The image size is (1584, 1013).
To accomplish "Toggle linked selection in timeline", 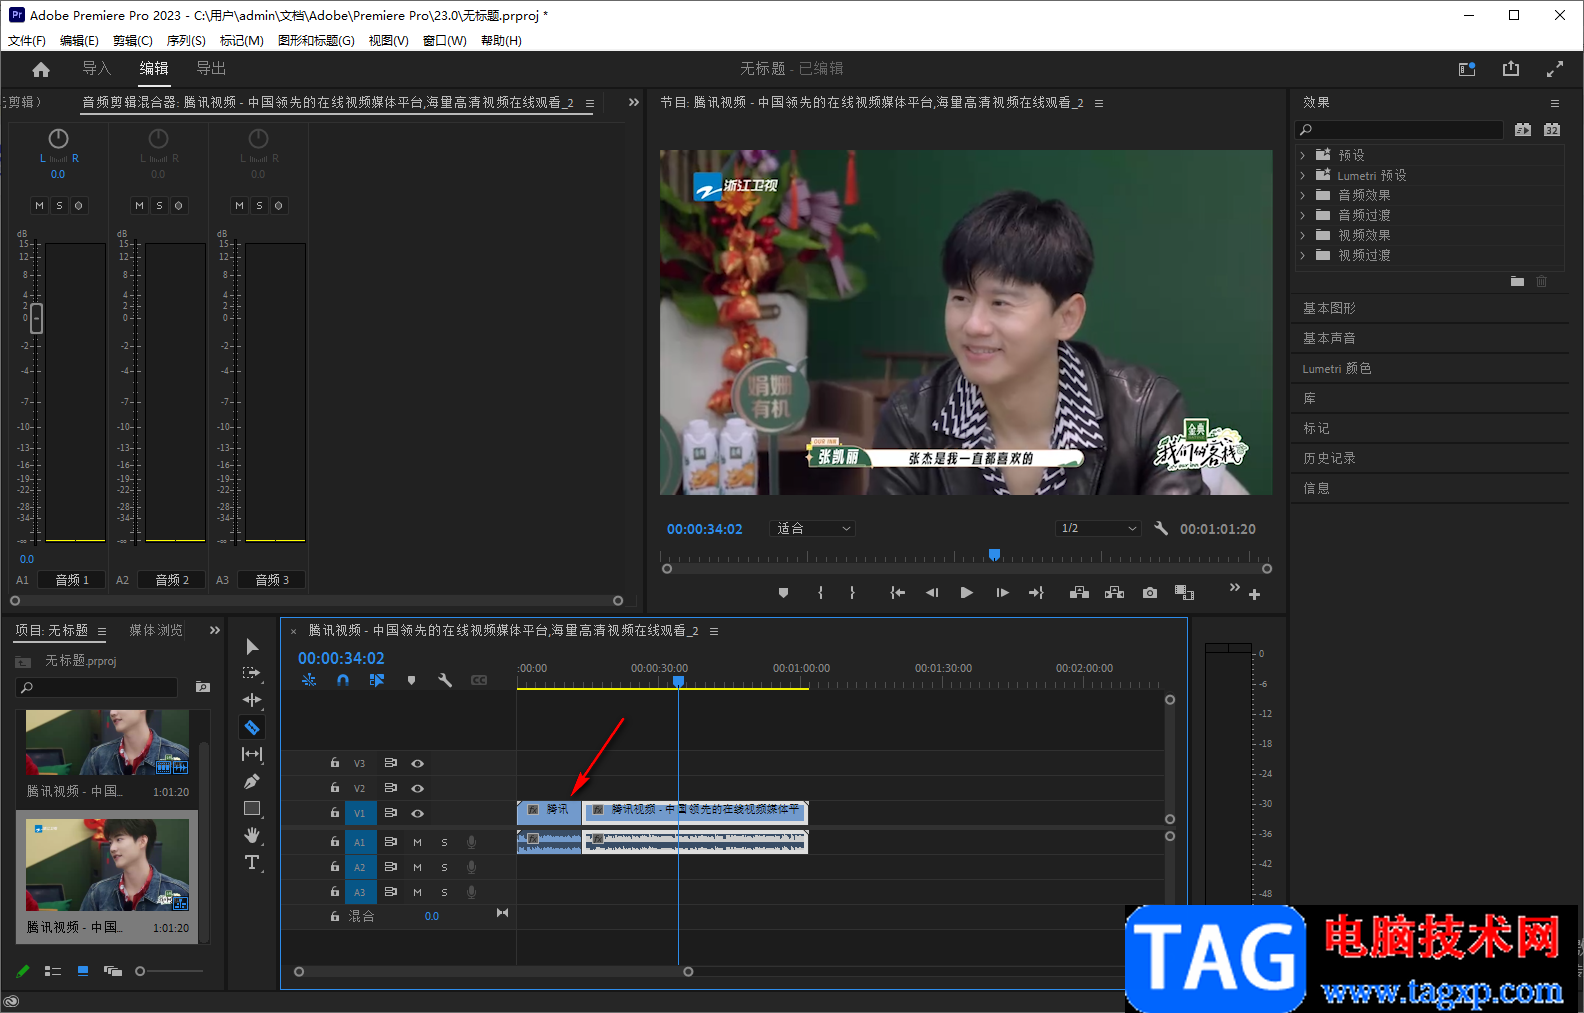I will click(x=377, y=680).
